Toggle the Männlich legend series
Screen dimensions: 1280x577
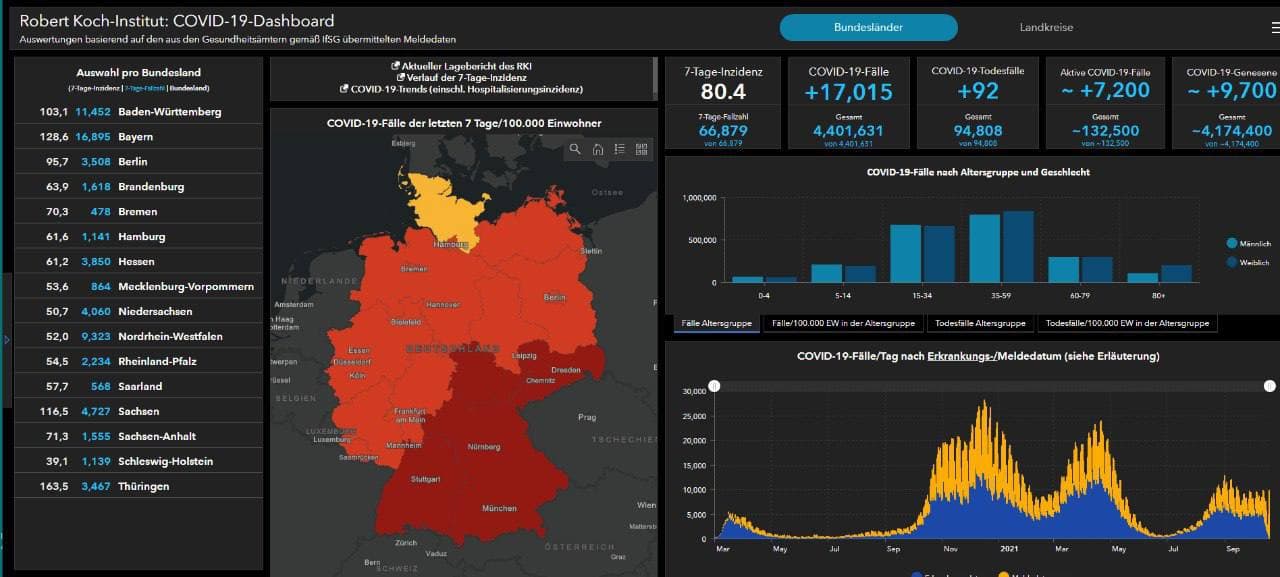1231,243
